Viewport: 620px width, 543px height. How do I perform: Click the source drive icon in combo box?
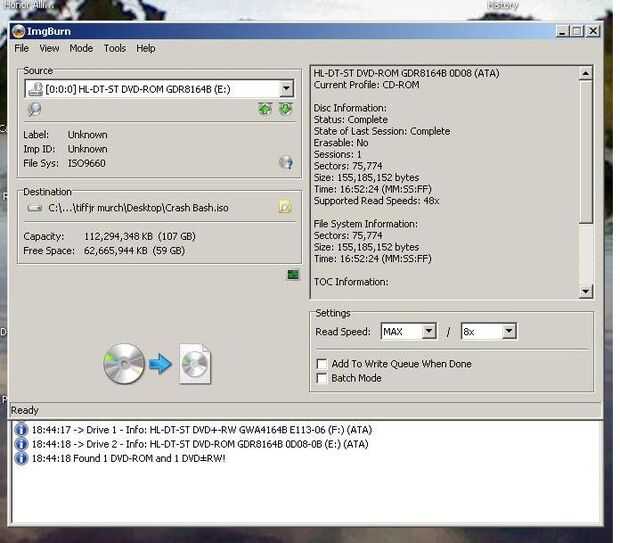[x=36, y=89]
